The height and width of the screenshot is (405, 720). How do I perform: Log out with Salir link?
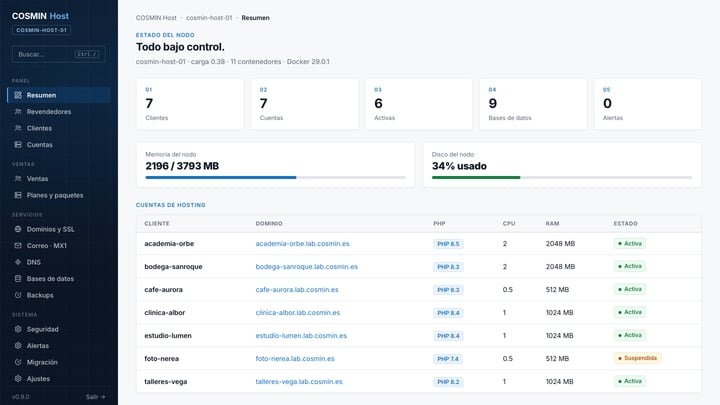(96, 397)
